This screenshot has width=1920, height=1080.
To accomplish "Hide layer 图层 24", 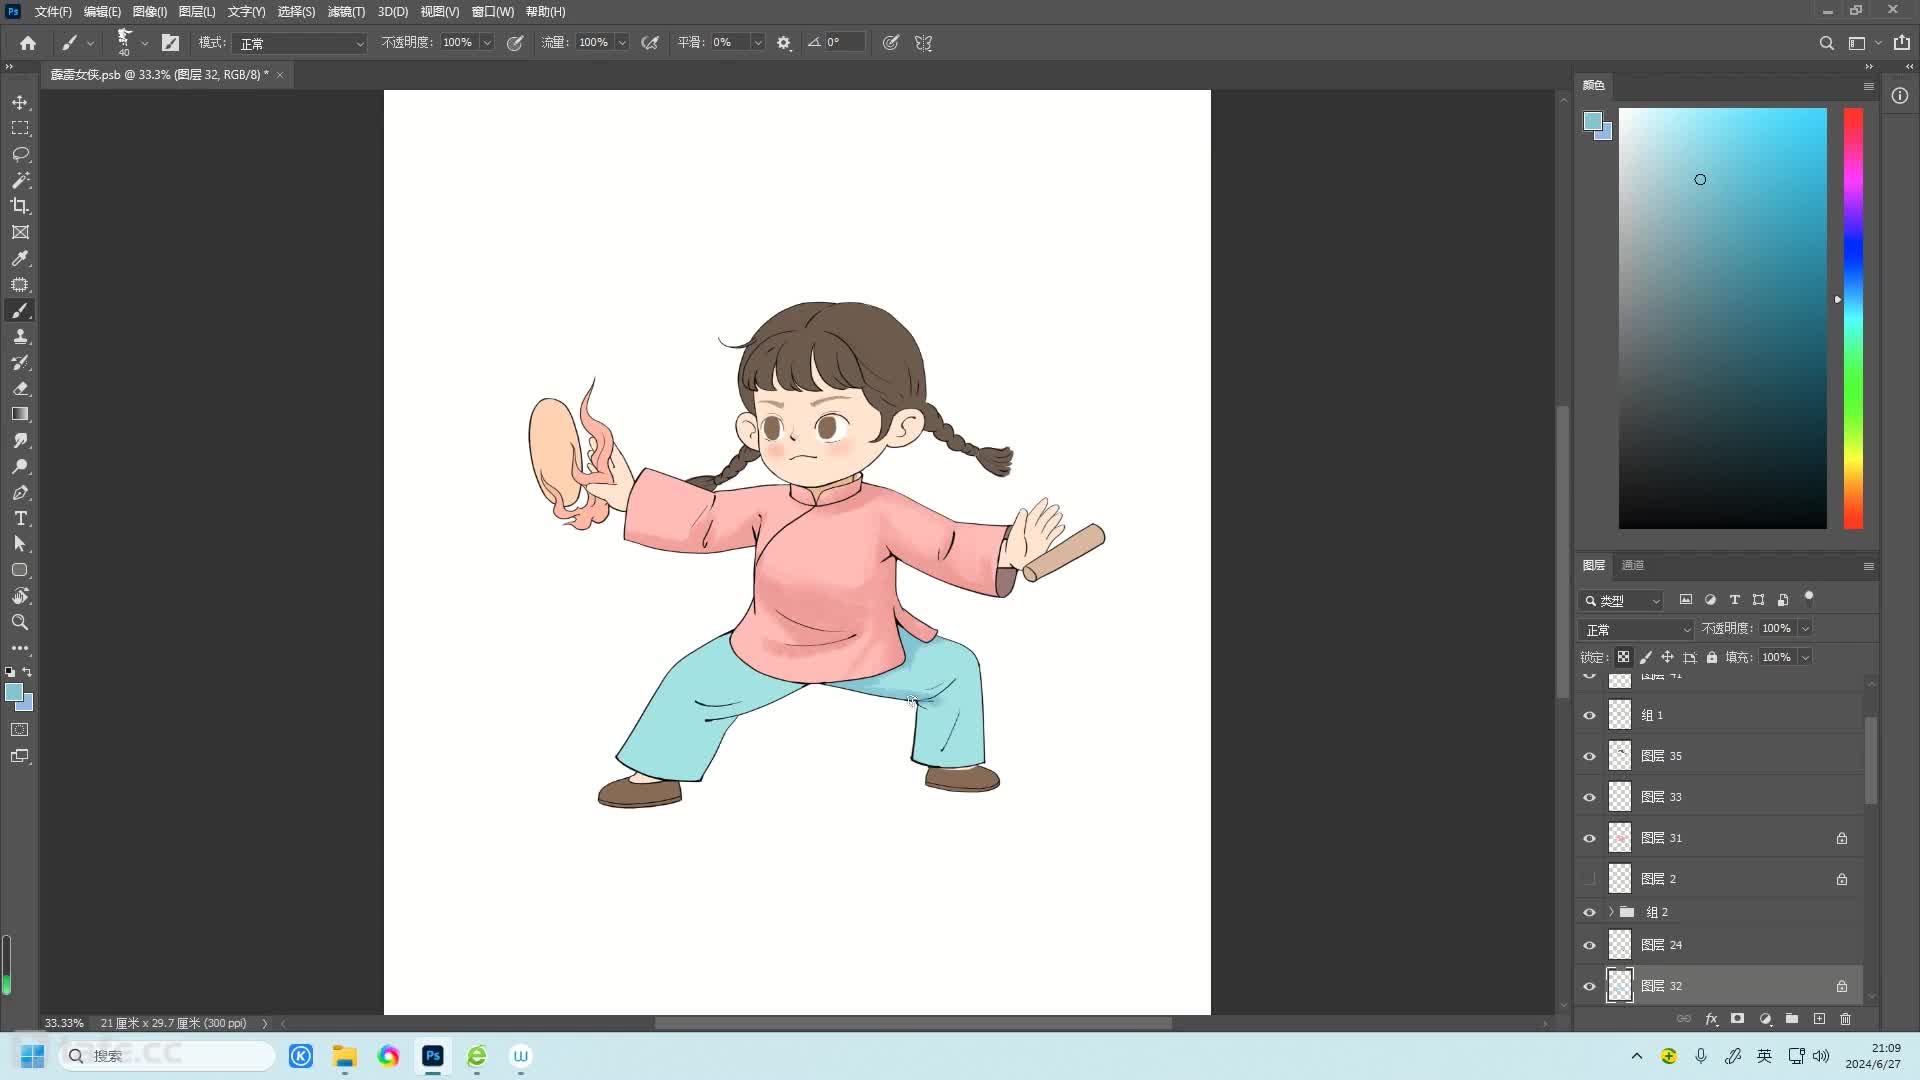I will (1589, 945).
